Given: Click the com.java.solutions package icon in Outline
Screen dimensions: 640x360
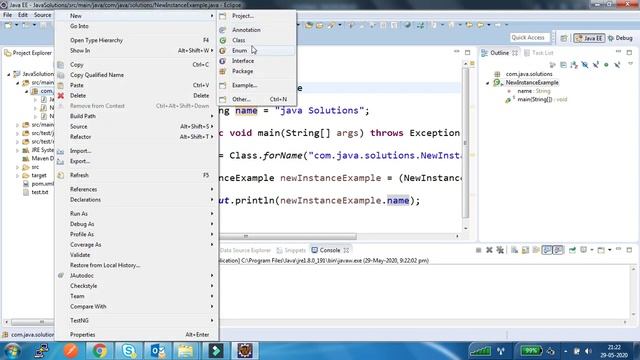Looking at the screenshot, I should (x=497, y=74).
